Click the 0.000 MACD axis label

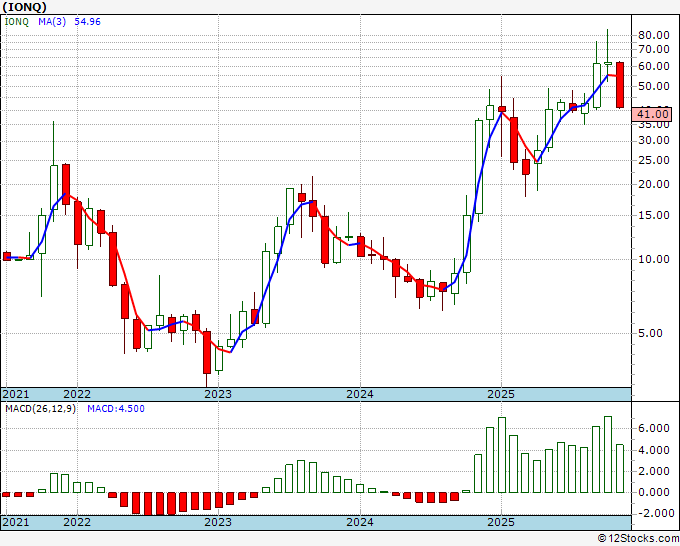(x=654, y=492)
